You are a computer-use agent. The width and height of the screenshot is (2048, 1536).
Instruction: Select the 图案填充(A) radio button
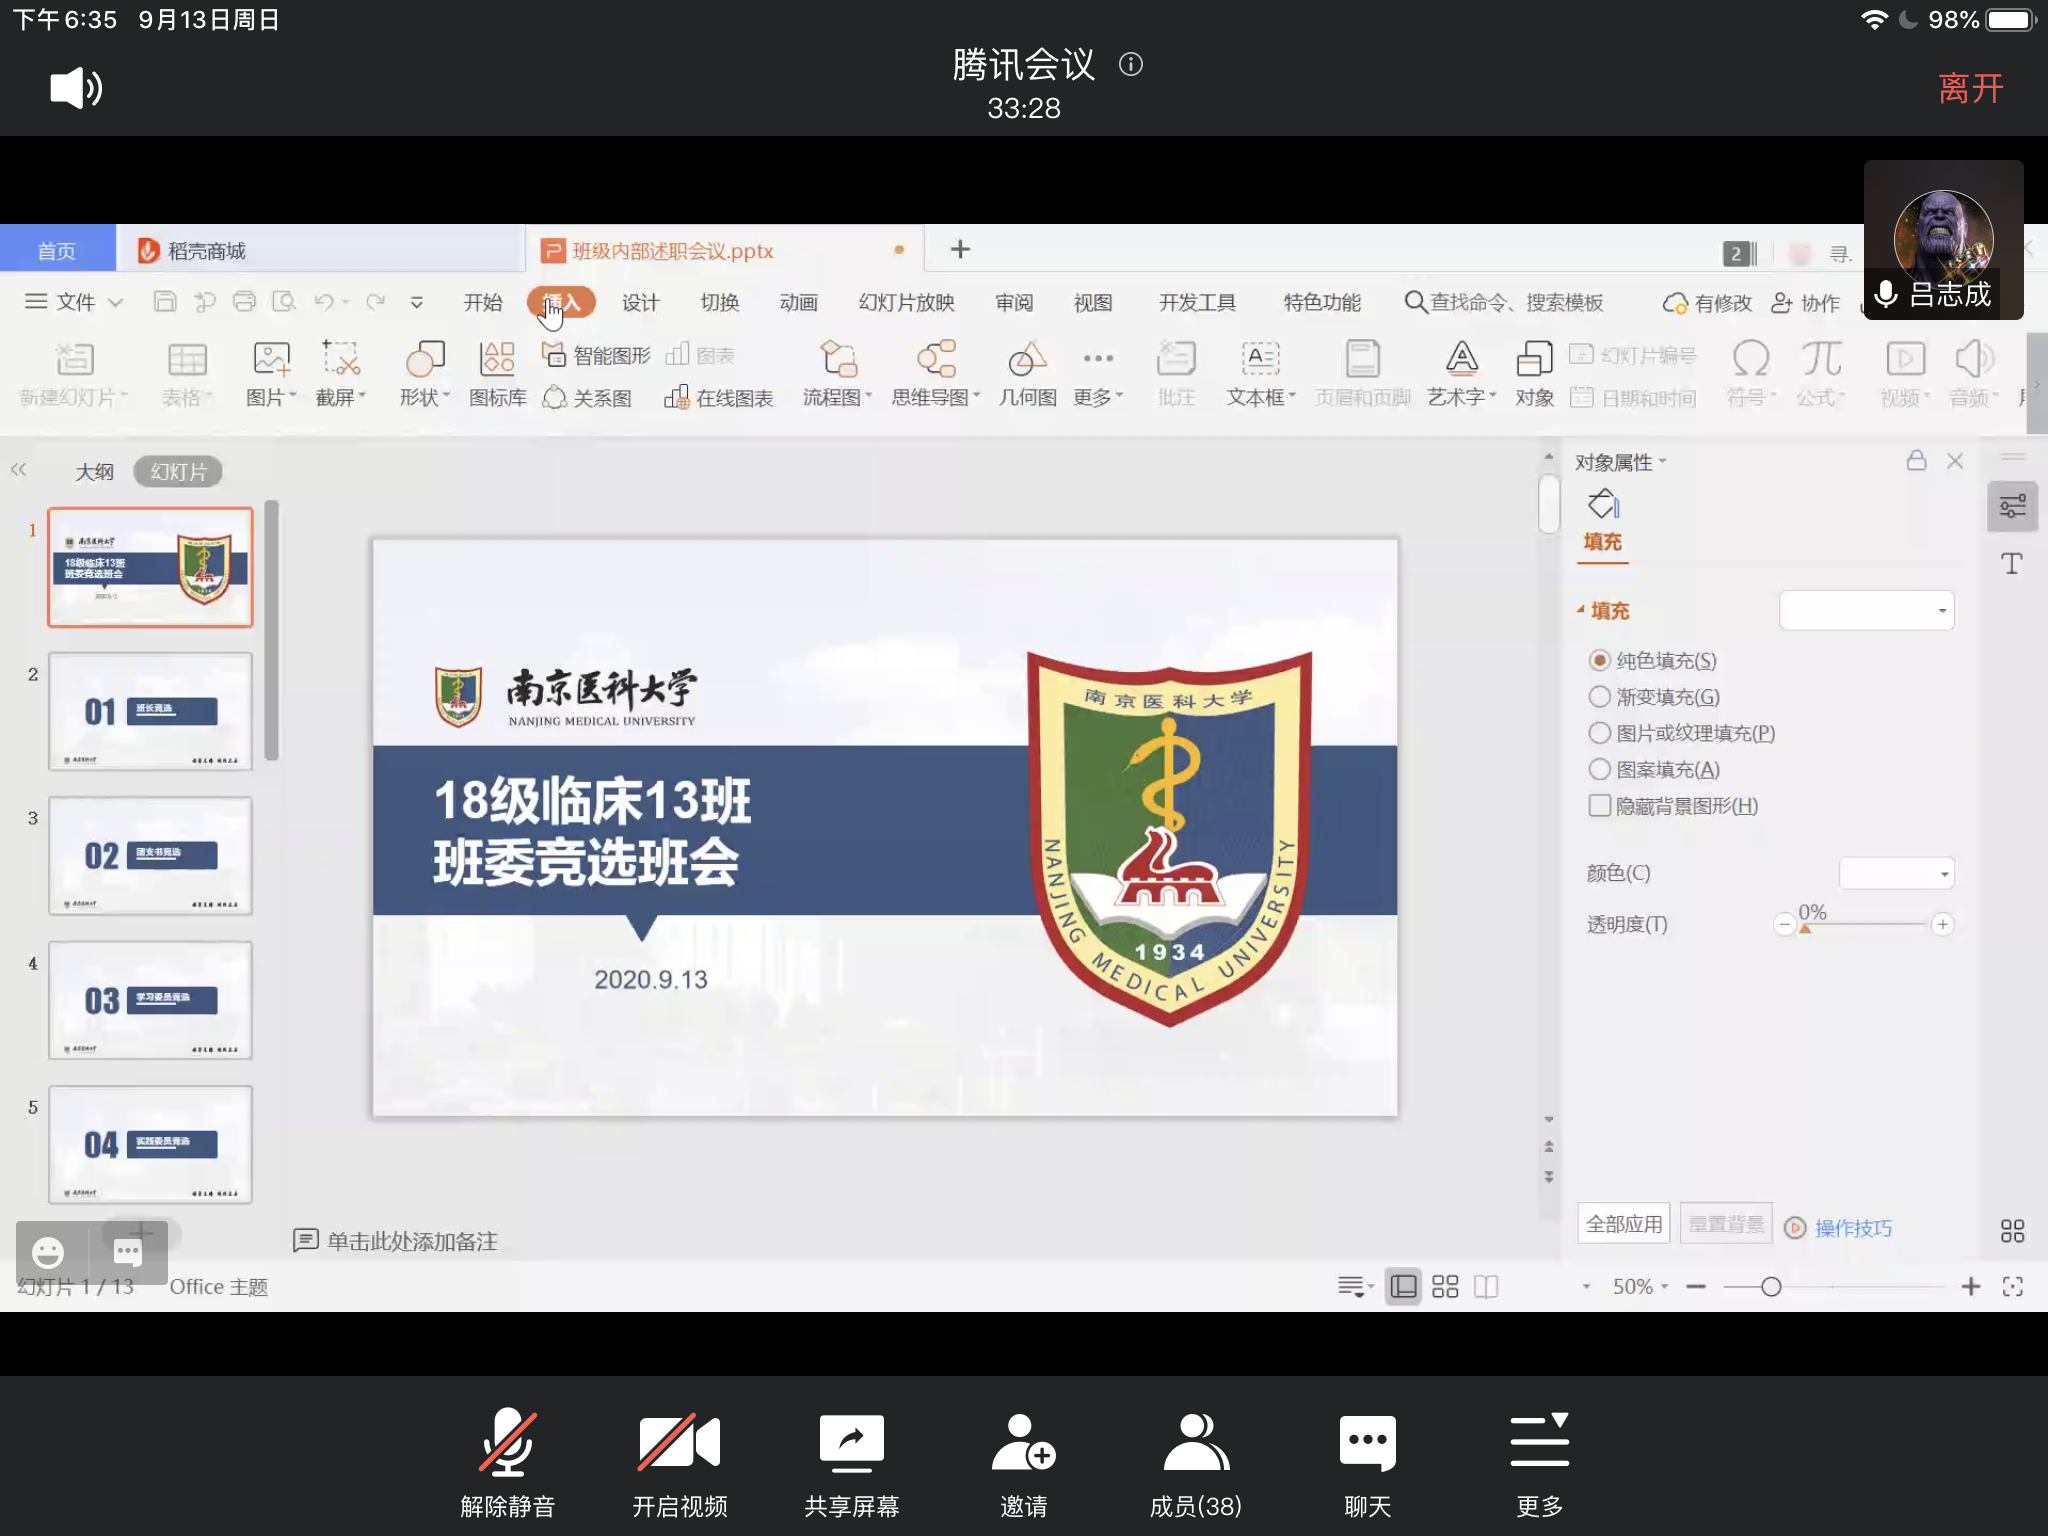[x=1599, y=768]
